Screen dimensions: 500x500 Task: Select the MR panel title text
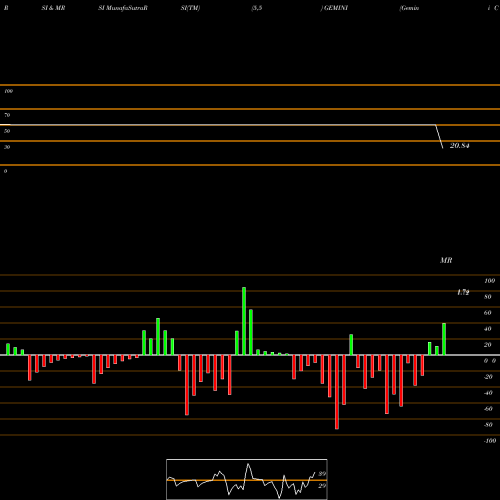click(446, 260)
